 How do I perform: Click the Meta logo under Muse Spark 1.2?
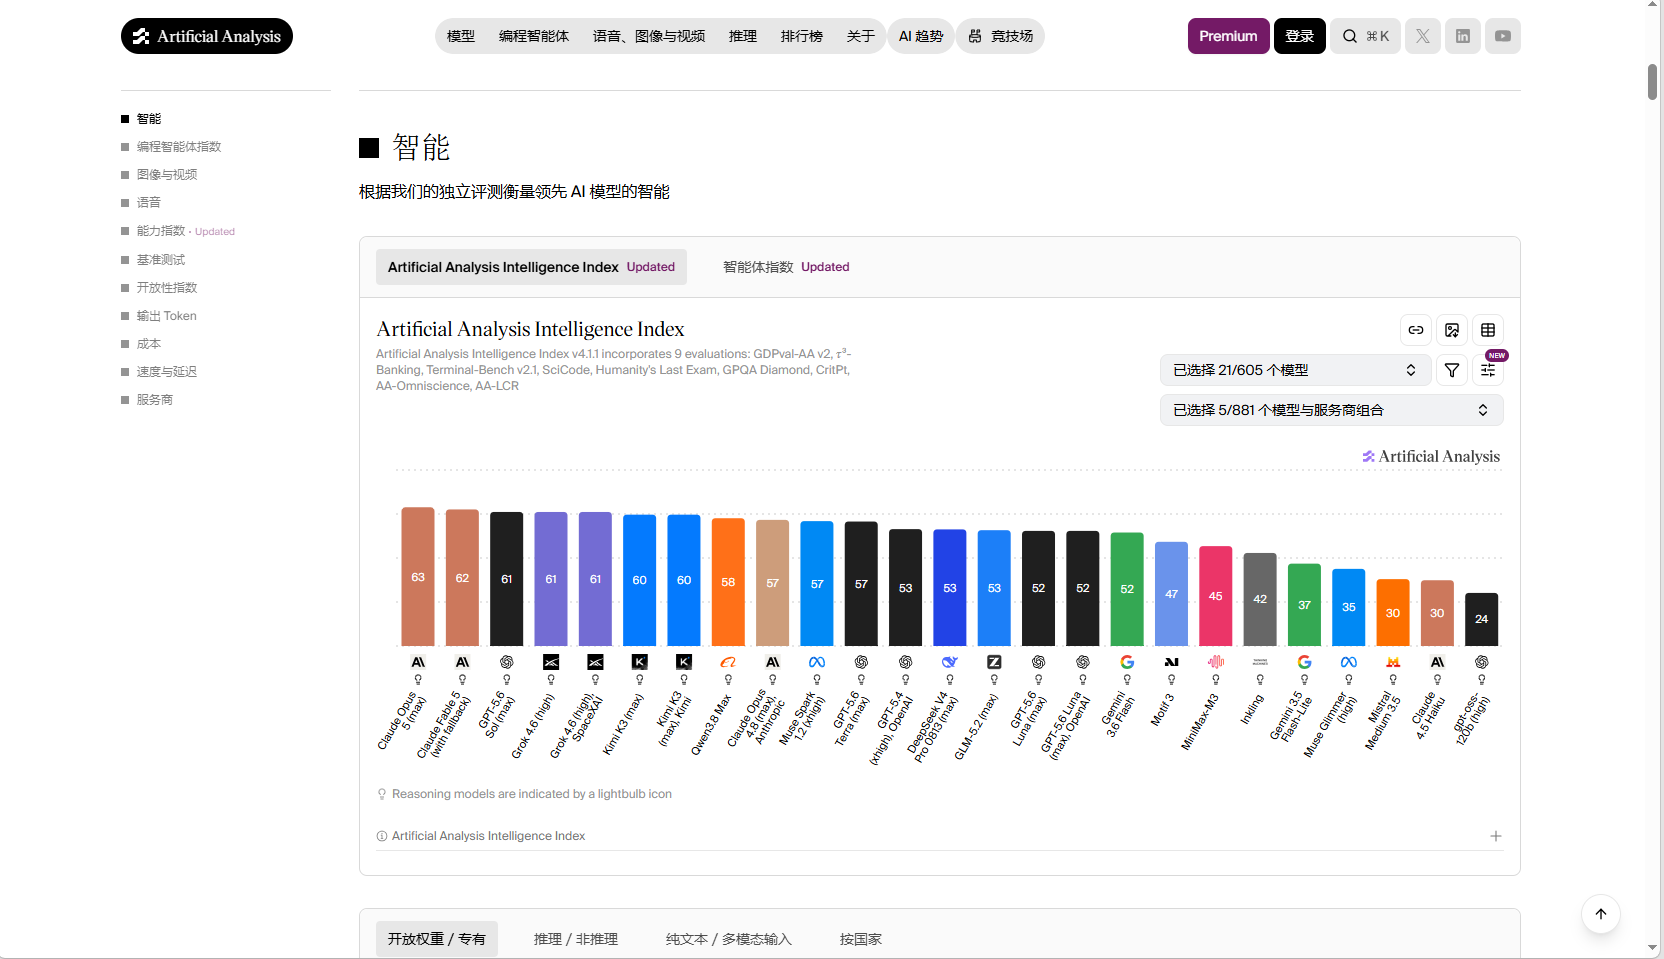[x=817, y=662]
